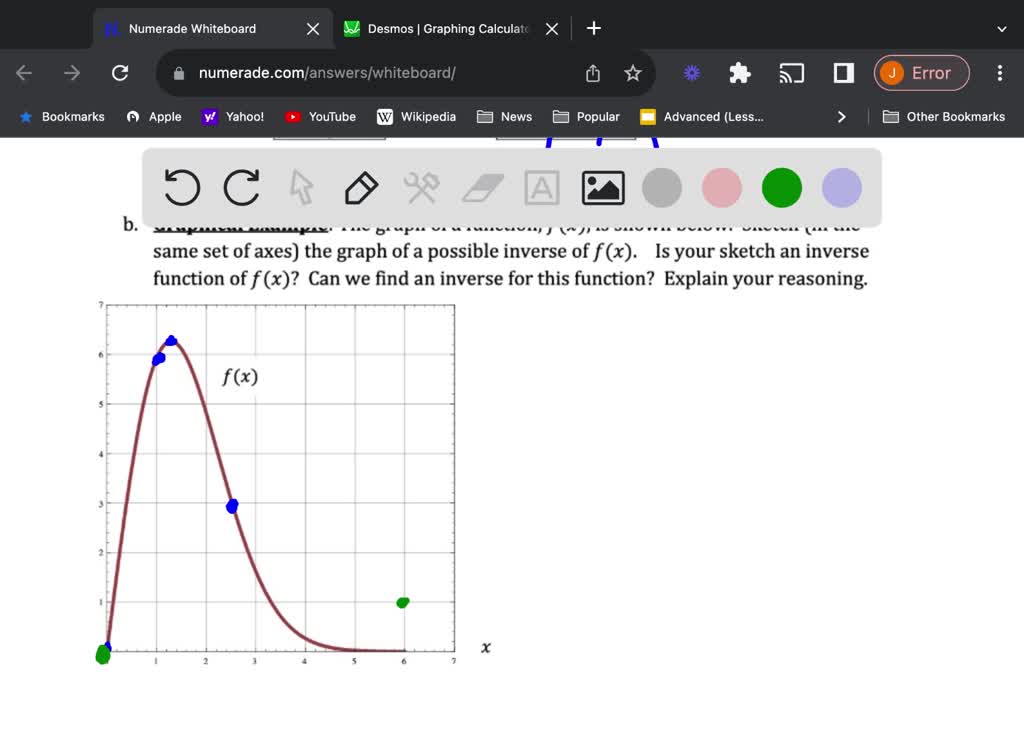Insert an image with the picture tool
The width and height of the screenshot is (1024, 742).
coord(603,187)
